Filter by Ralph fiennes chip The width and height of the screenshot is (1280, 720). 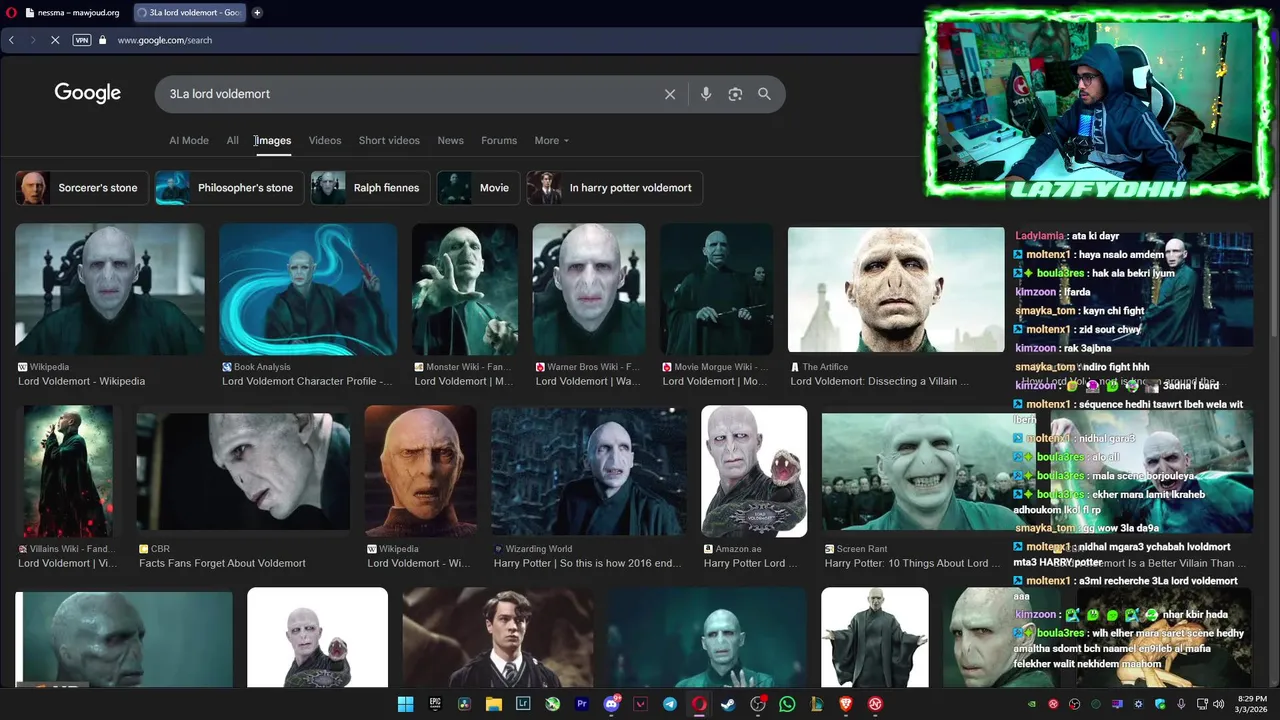[x=370, y=188]
